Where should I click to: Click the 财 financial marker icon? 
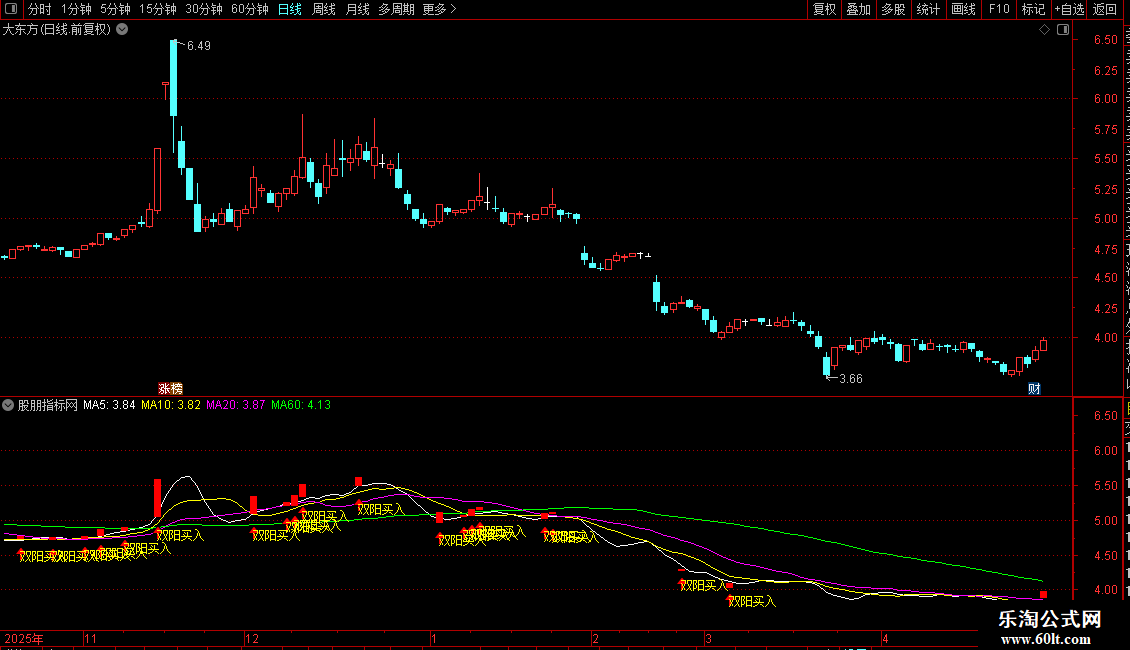pyautogui.click(x=1034, y=388)
